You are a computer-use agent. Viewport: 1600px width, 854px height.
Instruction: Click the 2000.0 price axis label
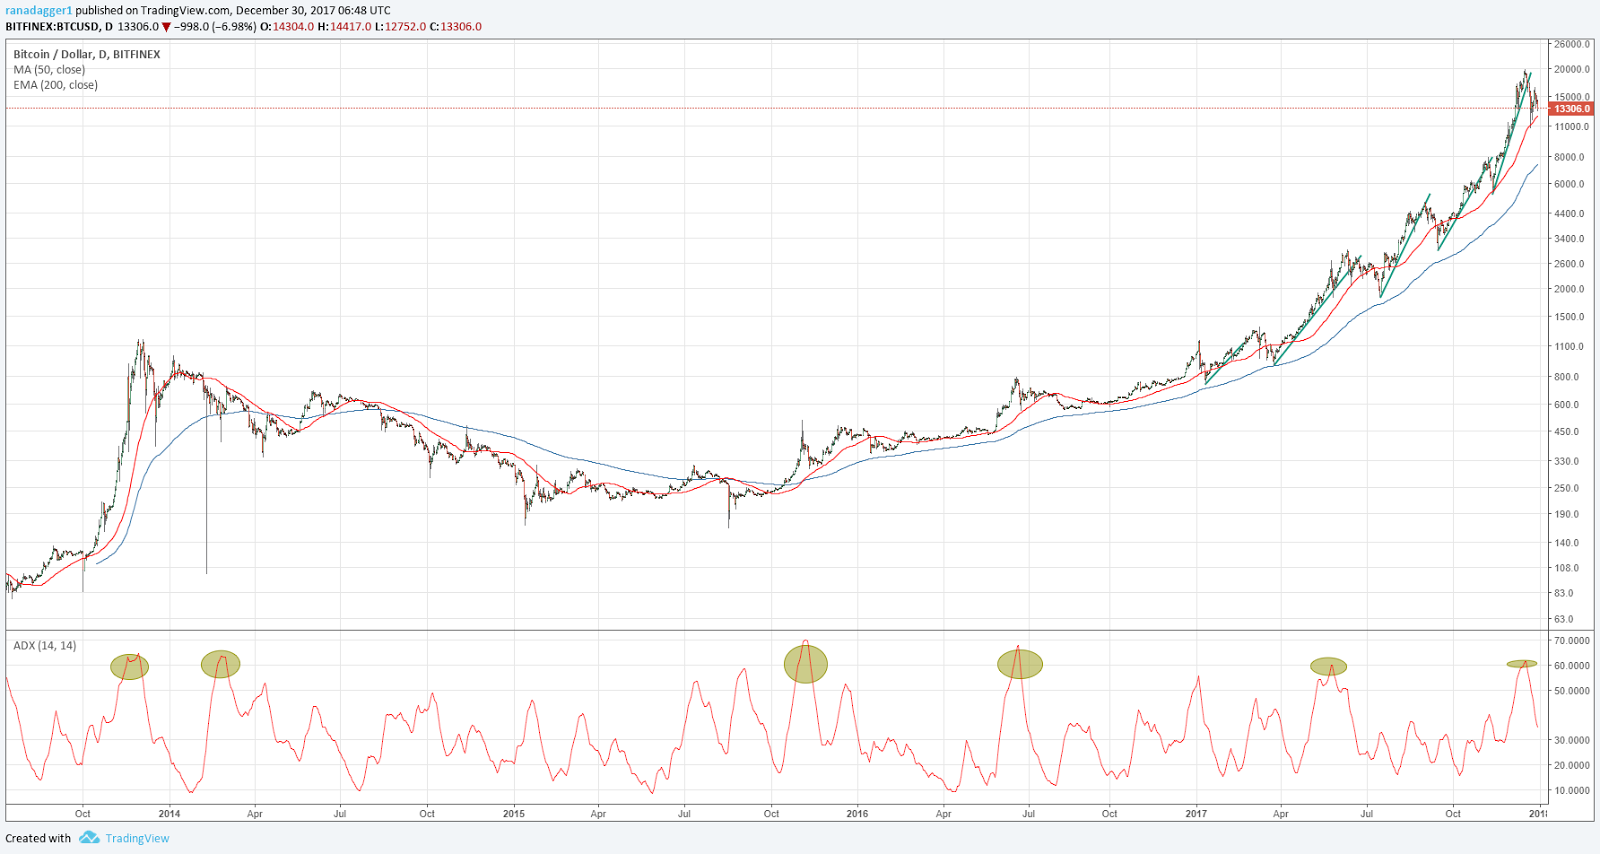[x=1569, y=289]
